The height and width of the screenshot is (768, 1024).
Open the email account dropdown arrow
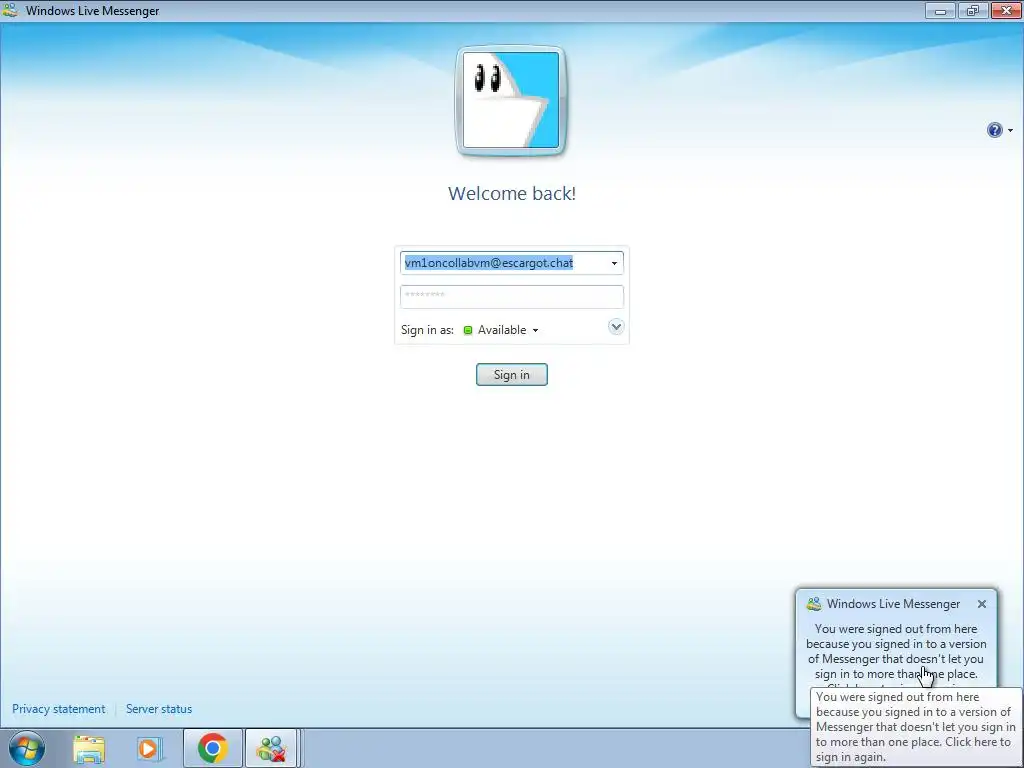(614, 263)
